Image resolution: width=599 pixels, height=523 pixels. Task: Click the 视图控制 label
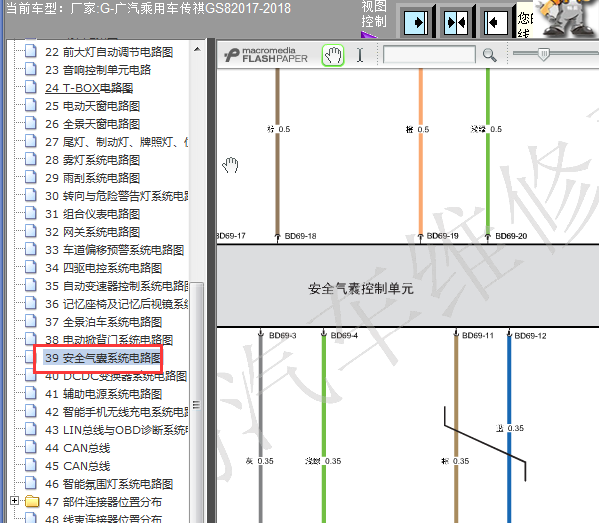point(374,14)
